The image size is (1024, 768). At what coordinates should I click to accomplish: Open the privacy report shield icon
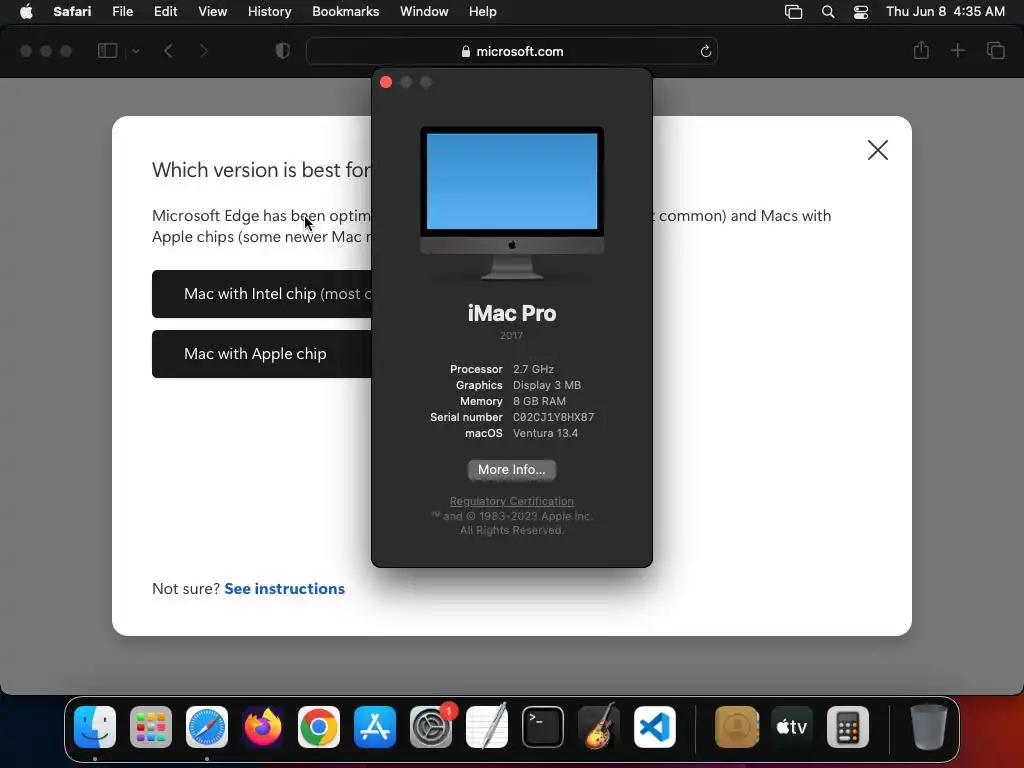pos(282,51)
